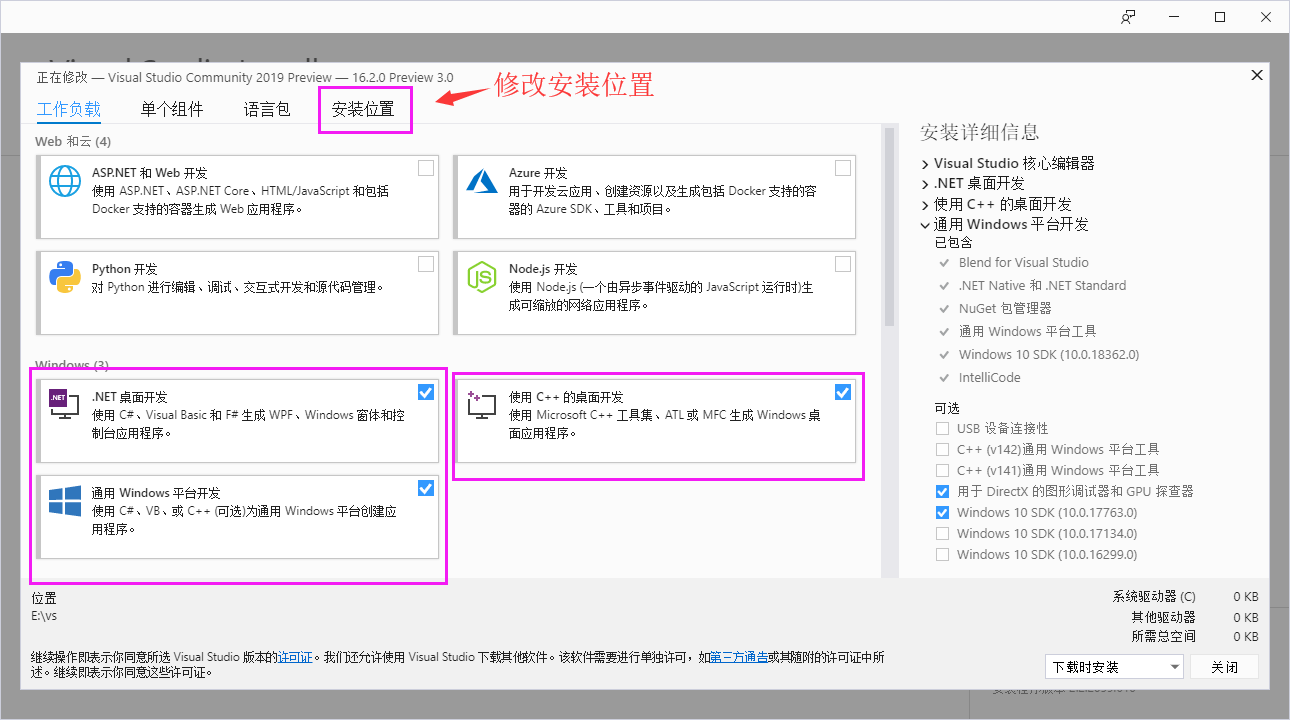Click the IntelliCode included item
The width and height of the screenshot is (1290, 720).
click(989, 377)
